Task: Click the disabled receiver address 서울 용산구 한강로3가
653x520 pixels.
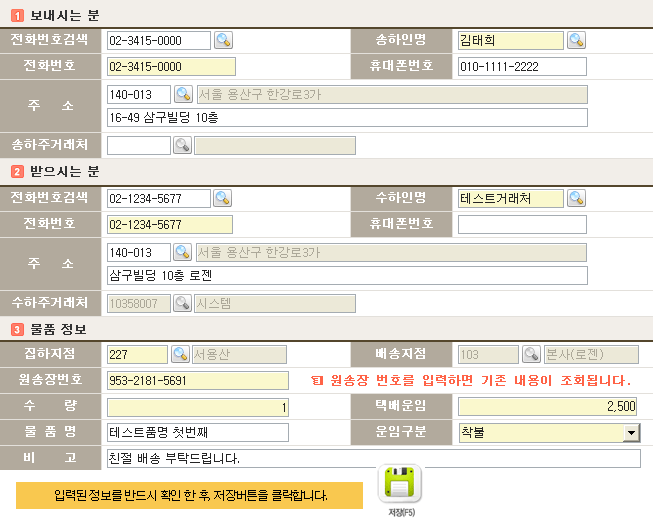Action: (x=391, y=252)
